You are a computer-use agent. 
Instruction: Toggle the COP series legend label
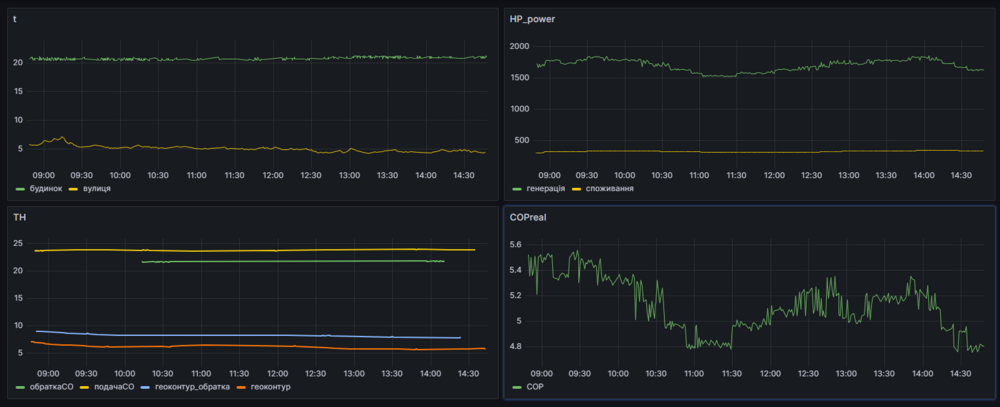click(x=535, y=386)
